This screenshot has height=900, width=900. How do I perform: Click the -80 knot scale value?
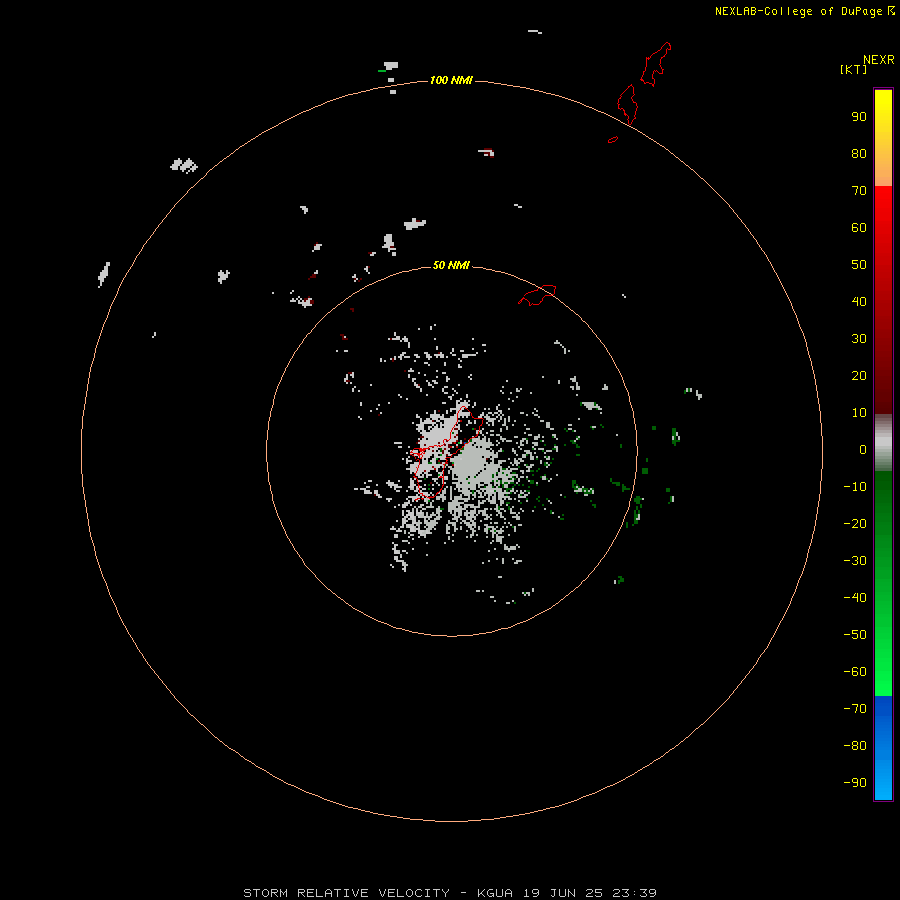tap(855, 746)
